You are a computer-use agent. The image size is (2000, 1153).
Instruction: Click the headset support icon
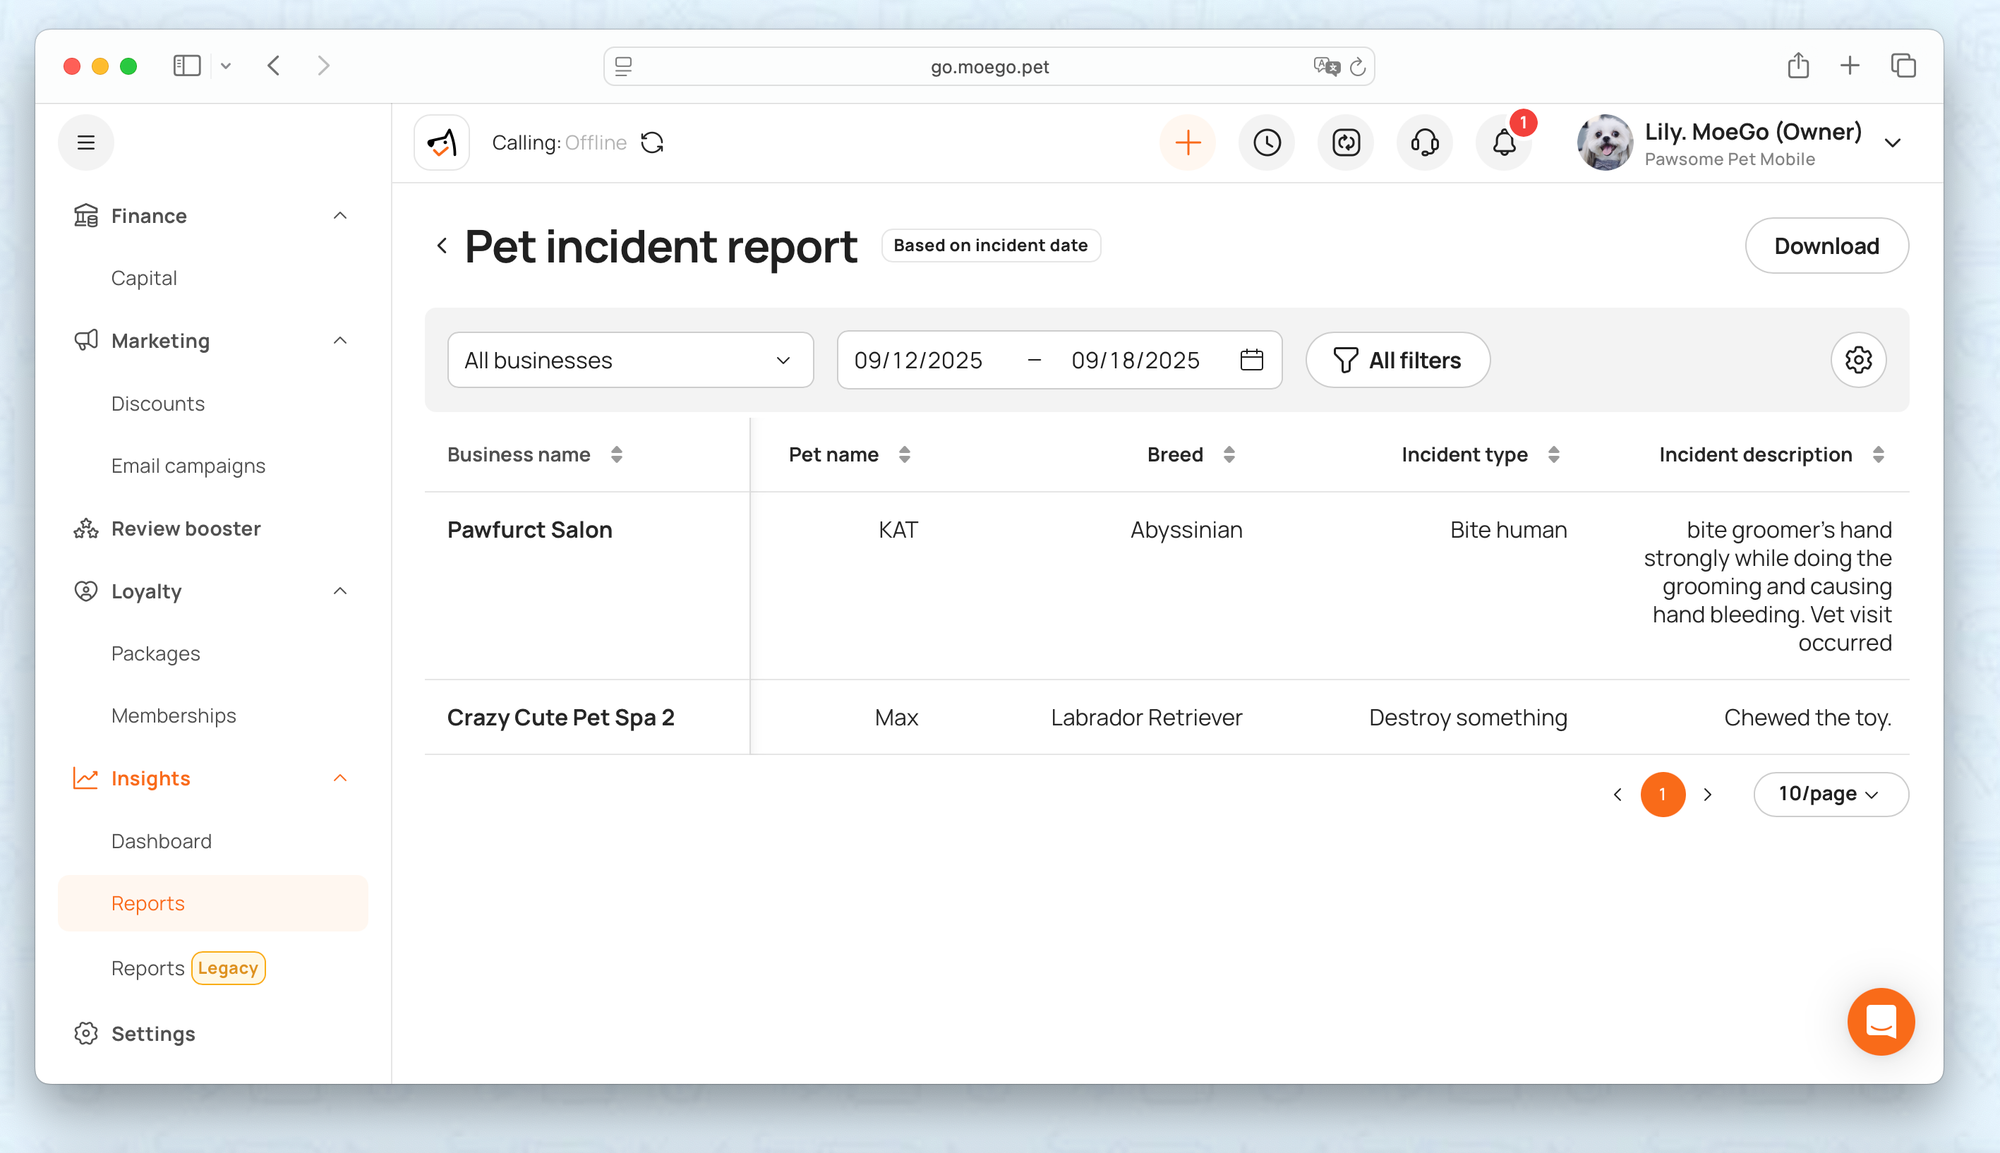coord(1424,143)
